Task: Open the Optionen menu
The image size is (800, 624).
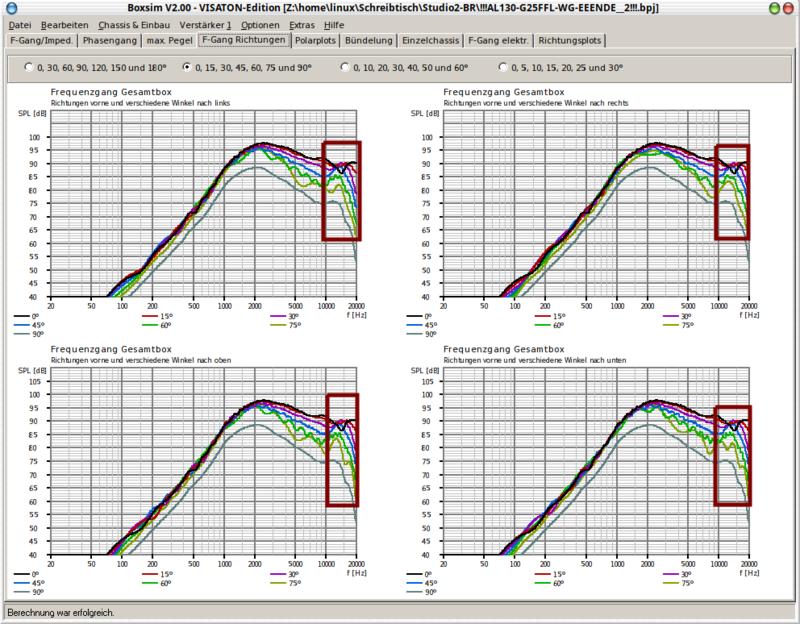Action: tap(260, 23)
